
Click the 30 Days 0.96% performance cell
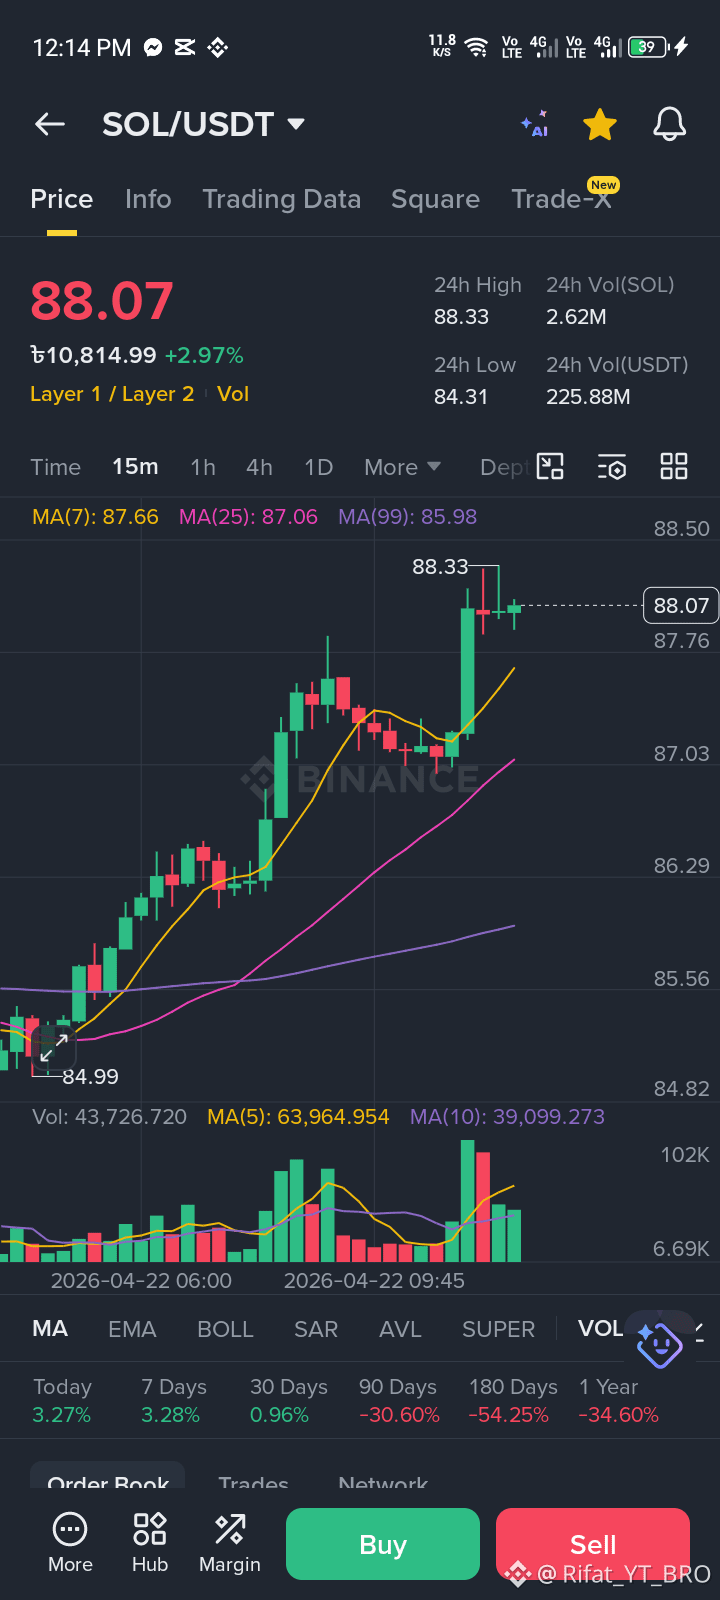click(288, 1401)
